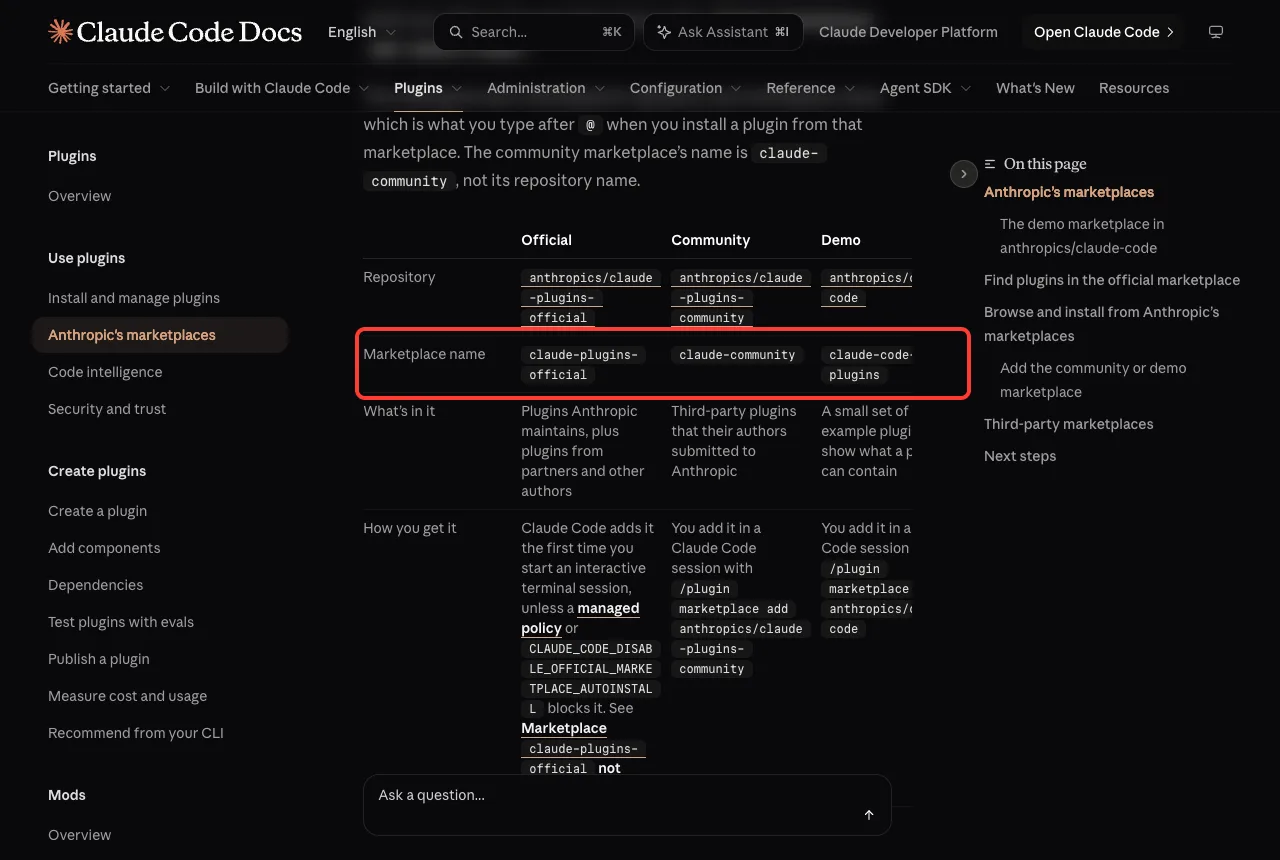Open the Configuration dropdown
Viewport: 1280px width, 860px height.
pyautogui.click(x=686, y=88)
